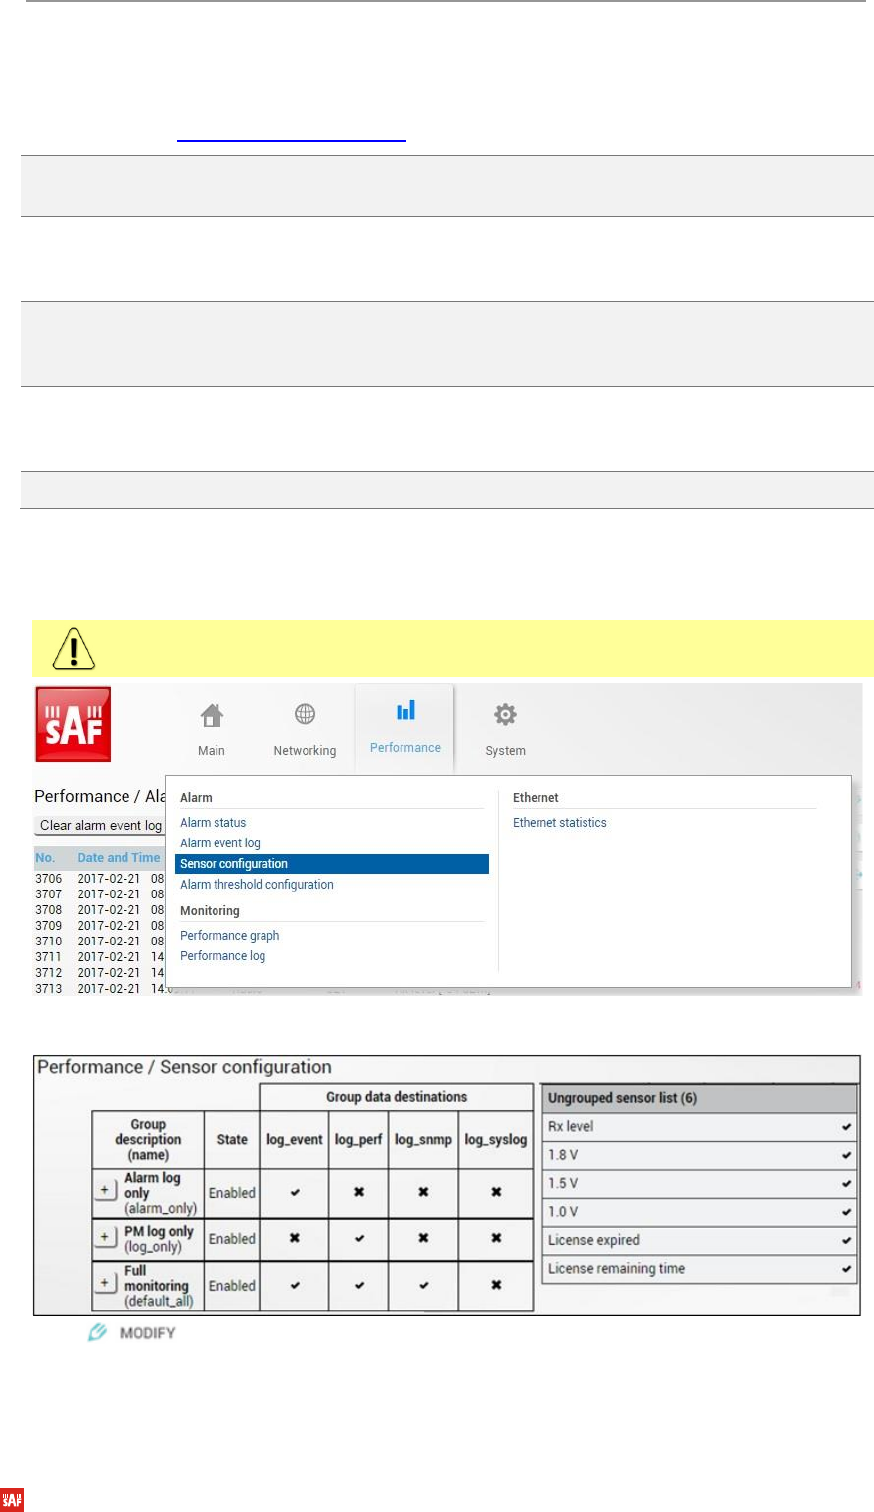Image resolution: width=874 pixels, height=1512 pixels.
Task: Click the No. column header
Action: tap(45, 858)
